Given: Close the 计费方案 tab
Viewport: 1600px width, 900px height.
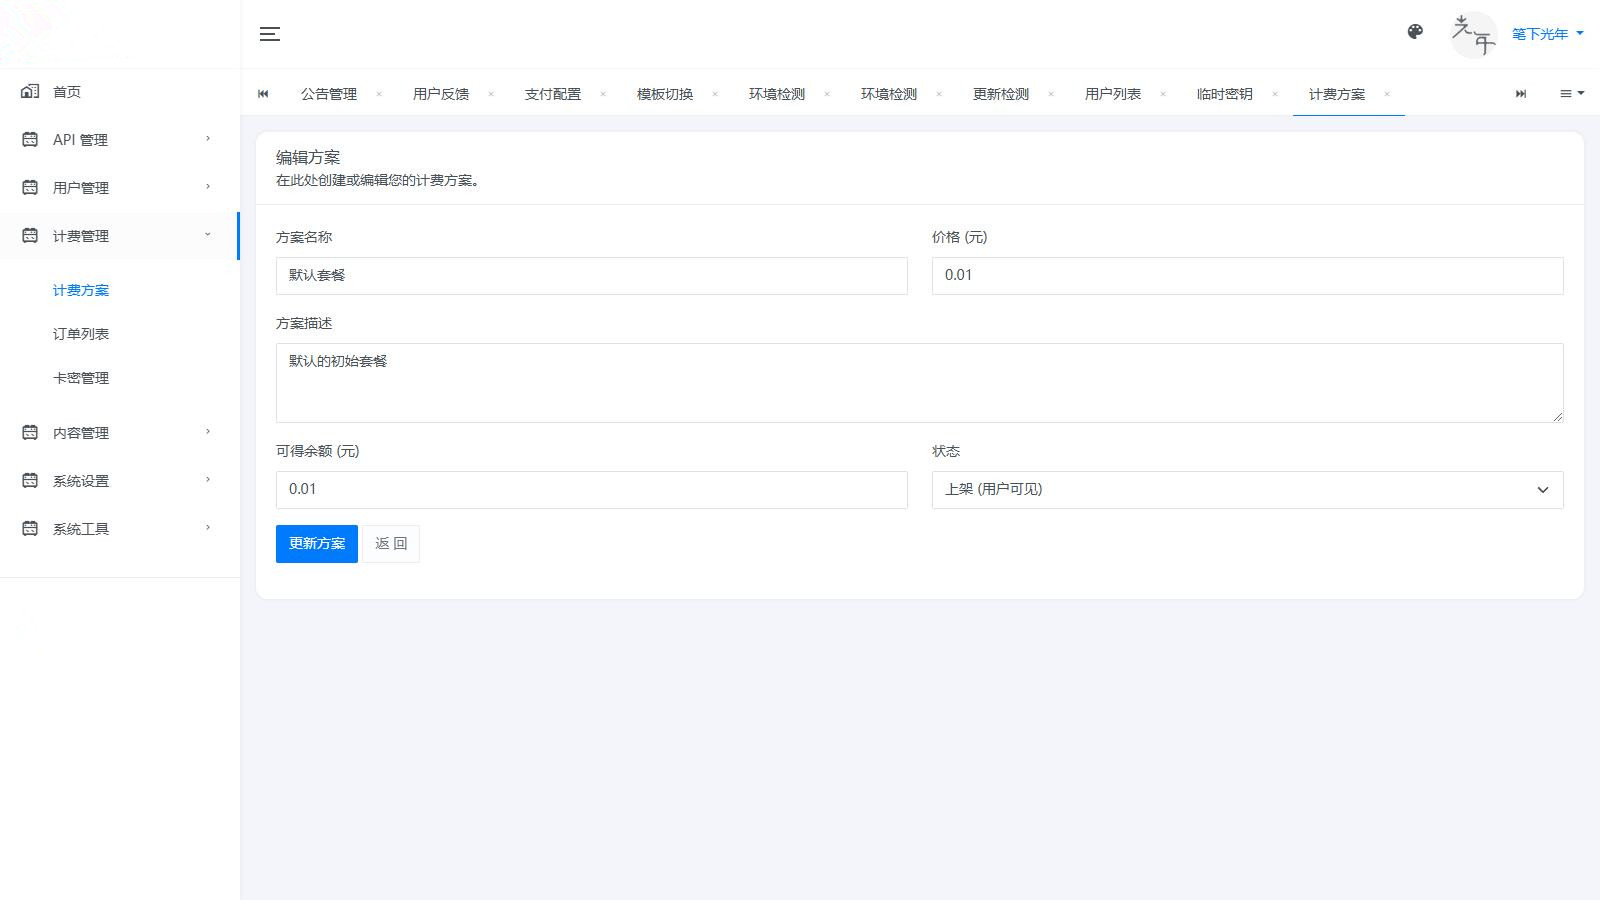Looking at the screenshot, I should pyautogui.click(x=1387, y=94).
